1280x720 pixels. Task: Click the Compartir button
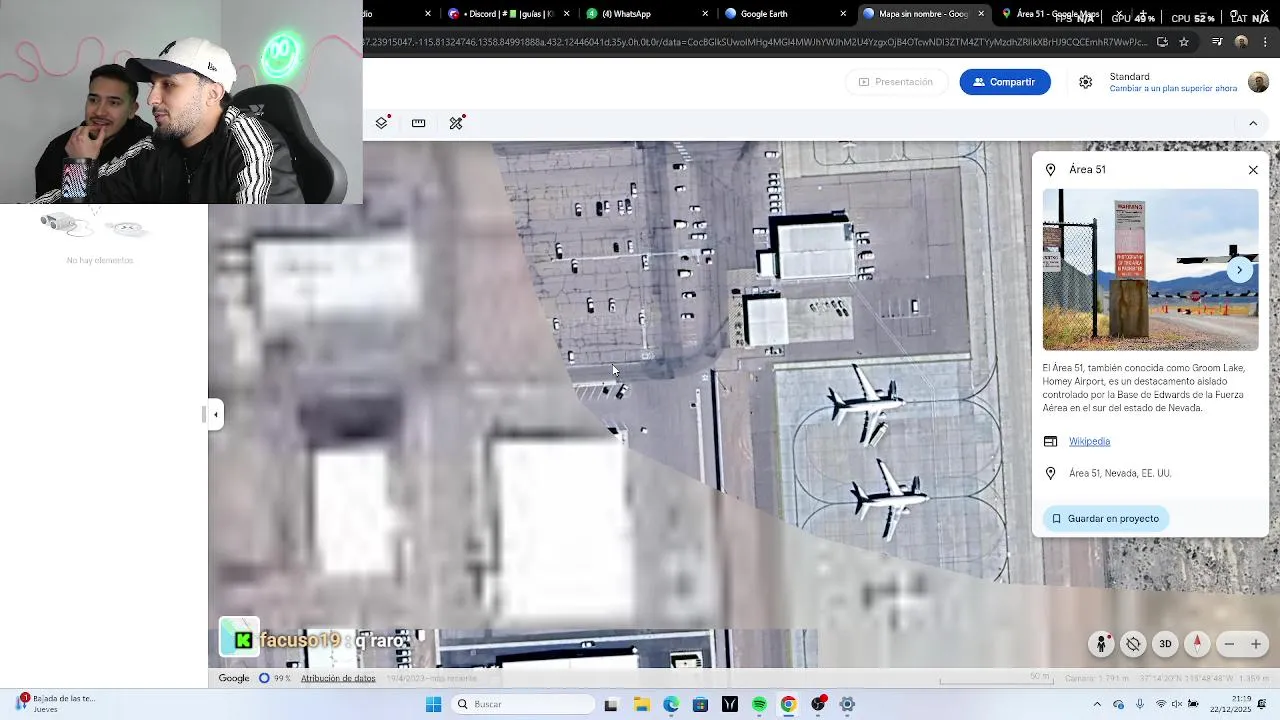point(1005,82)
